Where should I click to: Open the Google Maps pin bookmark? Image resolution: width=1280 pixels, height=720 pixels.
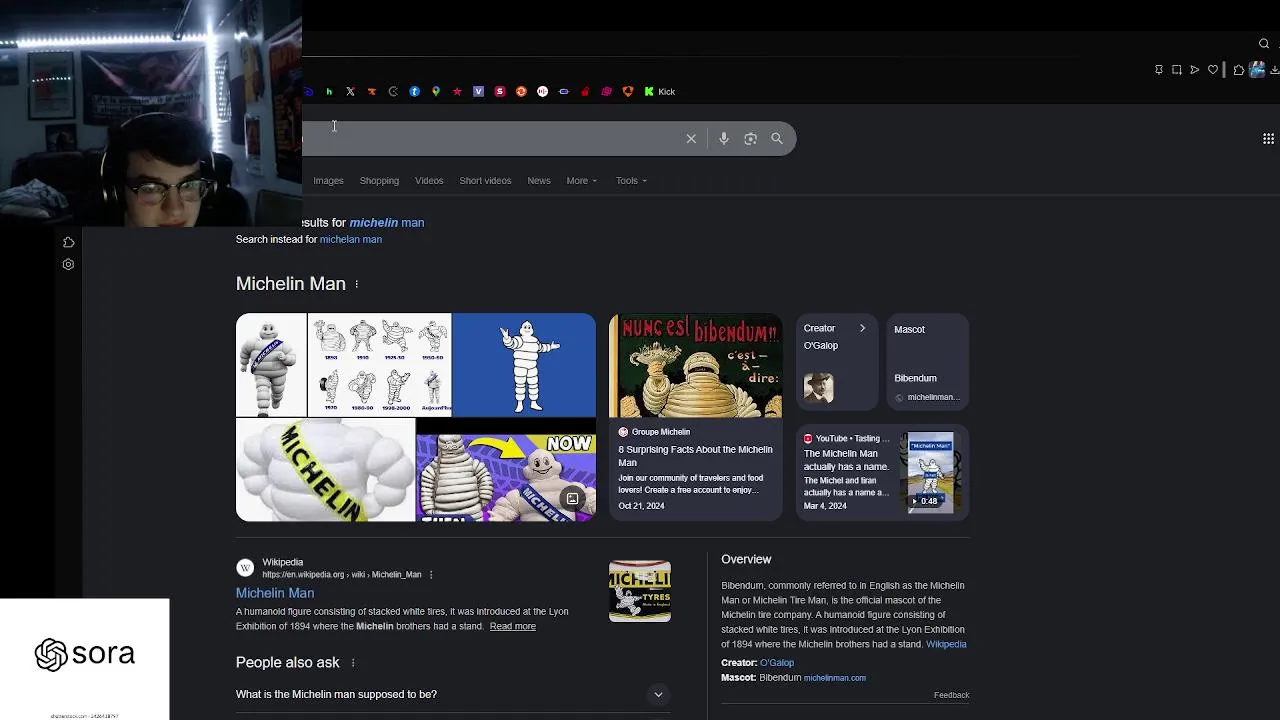coord(436,92)
